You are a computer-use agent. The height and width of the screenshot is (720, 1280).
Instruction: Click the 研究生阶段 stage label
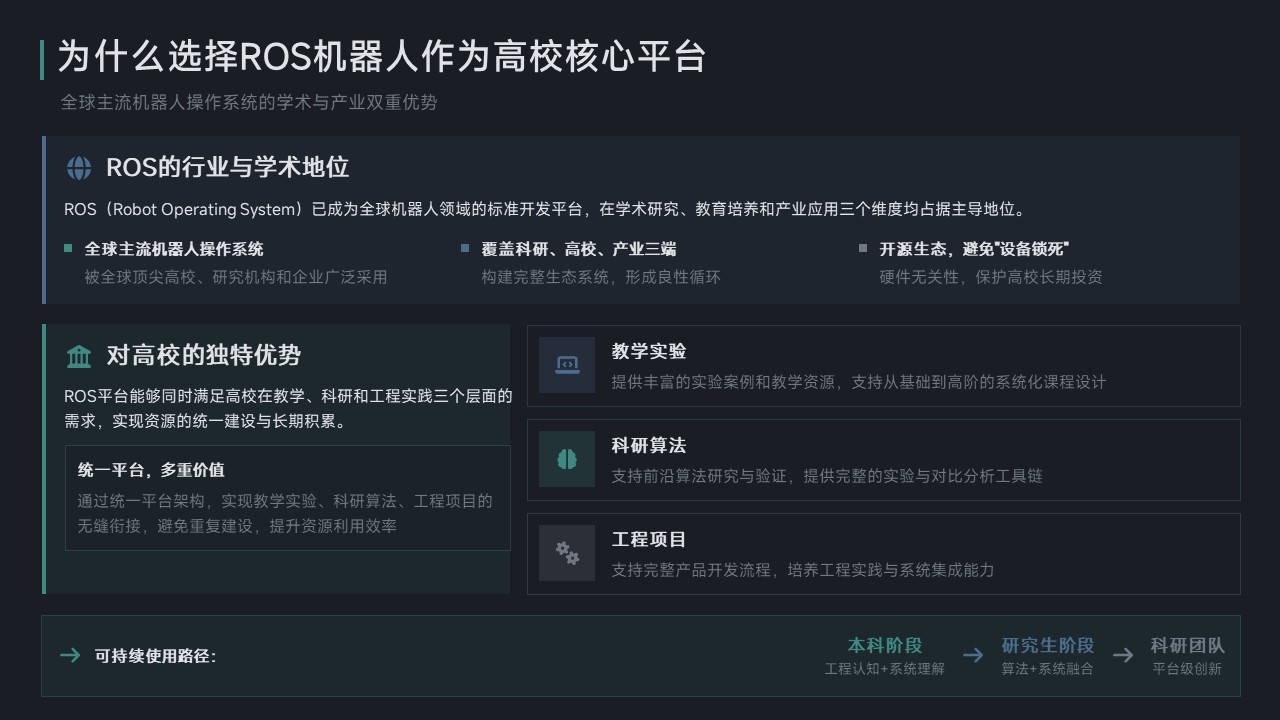pyautogui.click(x=1048, y=646)
